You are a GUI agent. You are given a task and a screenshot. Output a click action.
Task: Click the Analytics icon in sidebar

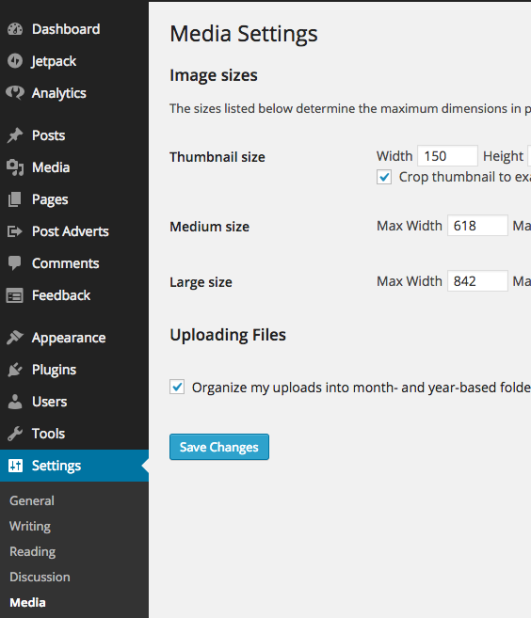15,93
